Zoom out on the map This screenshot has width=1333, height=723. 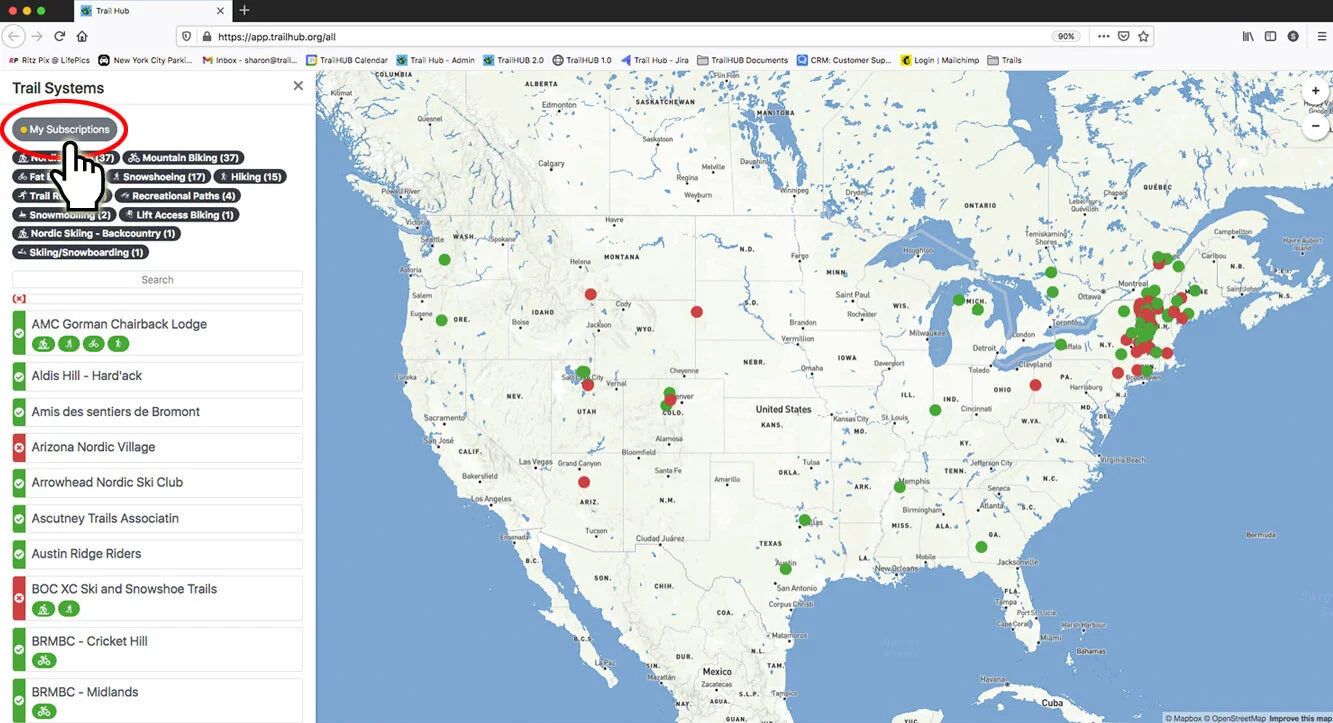pos(1316,127)
